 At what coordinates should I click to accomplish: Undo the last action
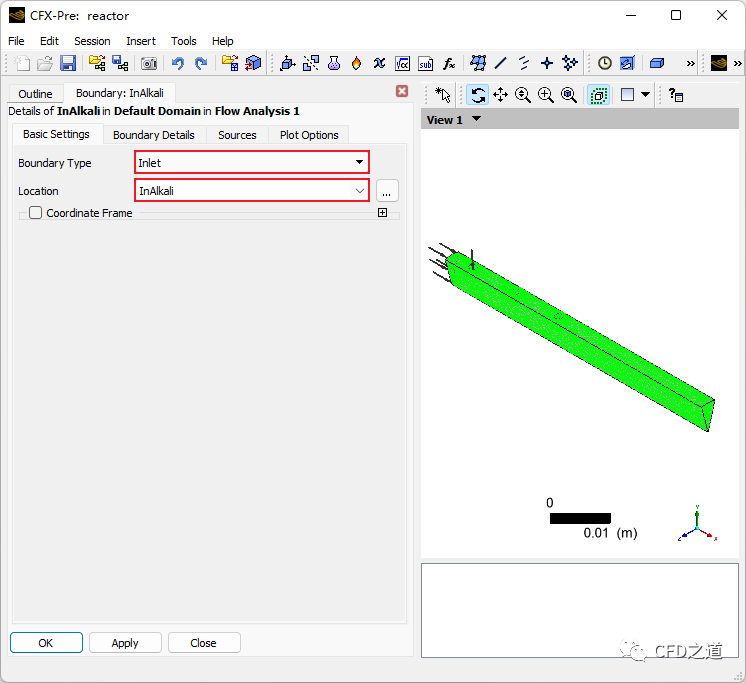click(177, 63)
